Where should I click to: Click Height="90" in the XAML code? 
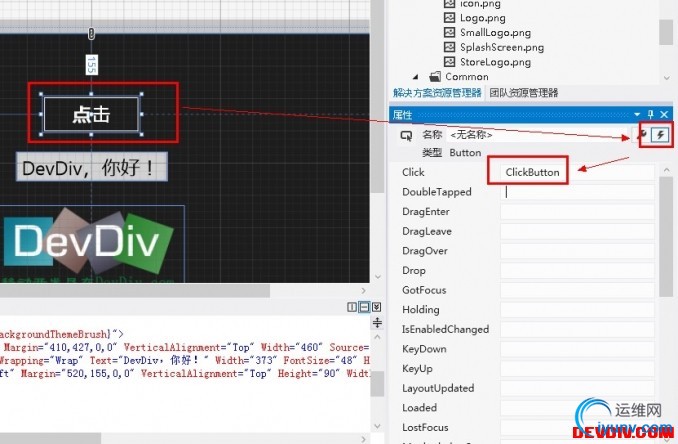pyautogui.click(x=309, y=373)
